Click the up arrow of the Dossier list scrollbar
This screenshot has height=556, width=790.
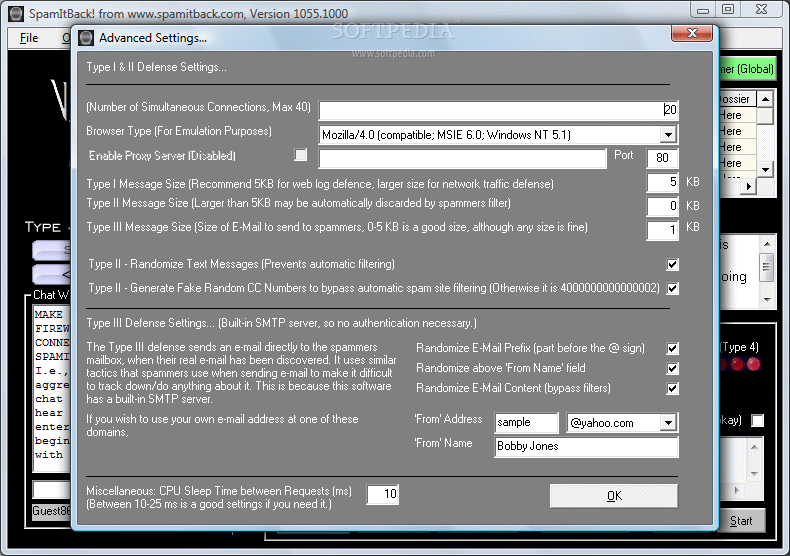click(x=765, y=99)
